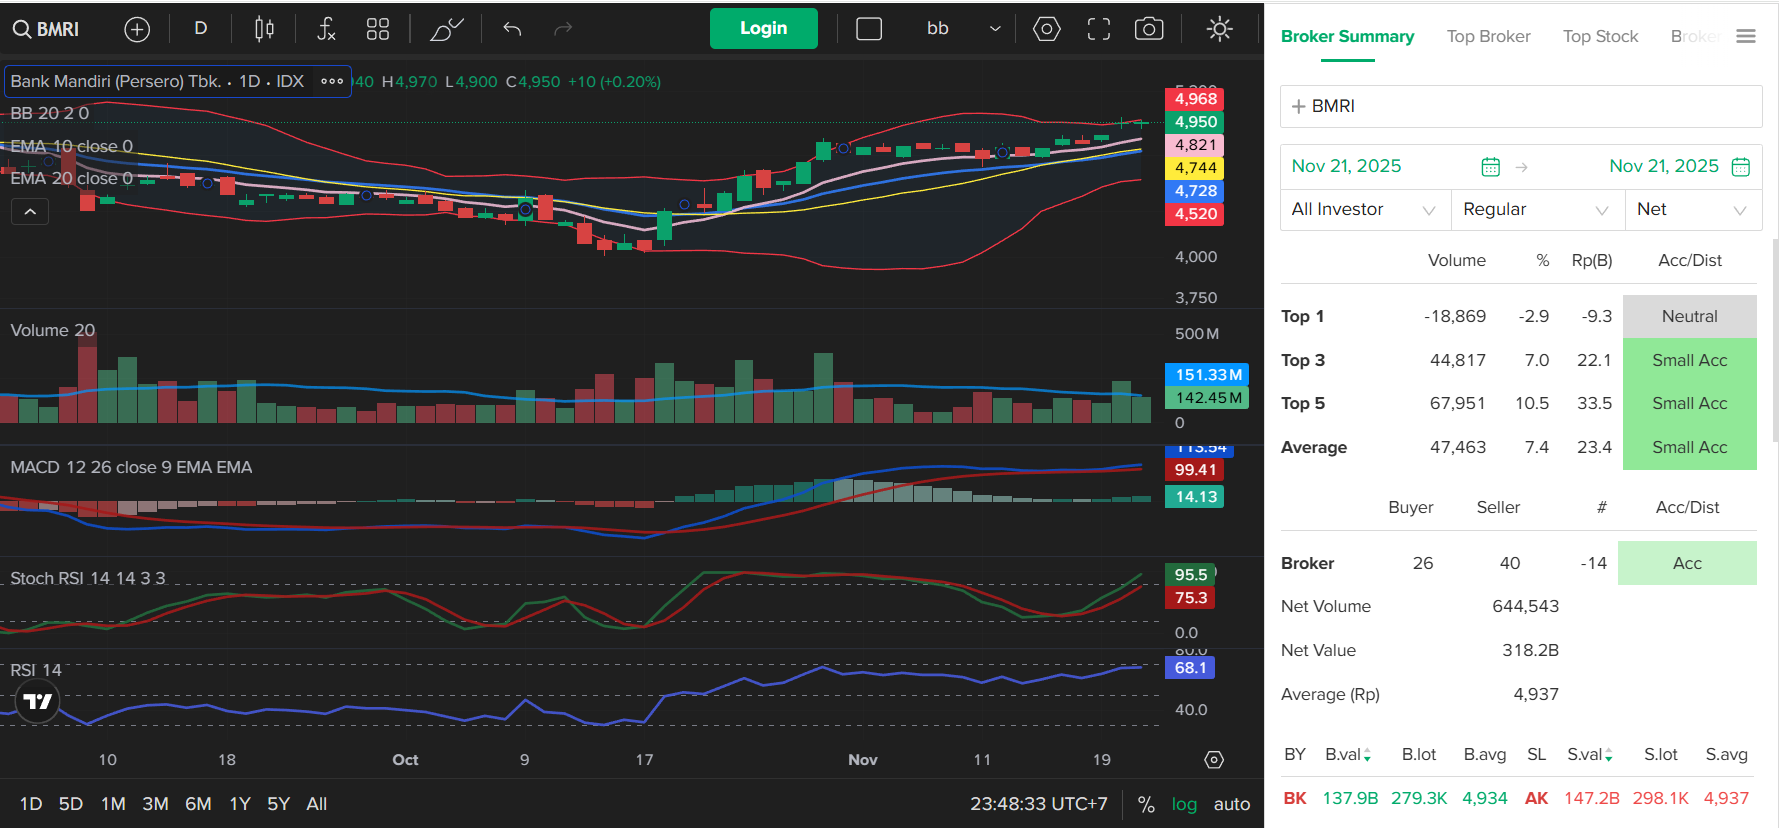This screenshot has width=1779, height=828.
Task: Enter fullscreen mode for the chart
Action: [x=1098, y=29]
